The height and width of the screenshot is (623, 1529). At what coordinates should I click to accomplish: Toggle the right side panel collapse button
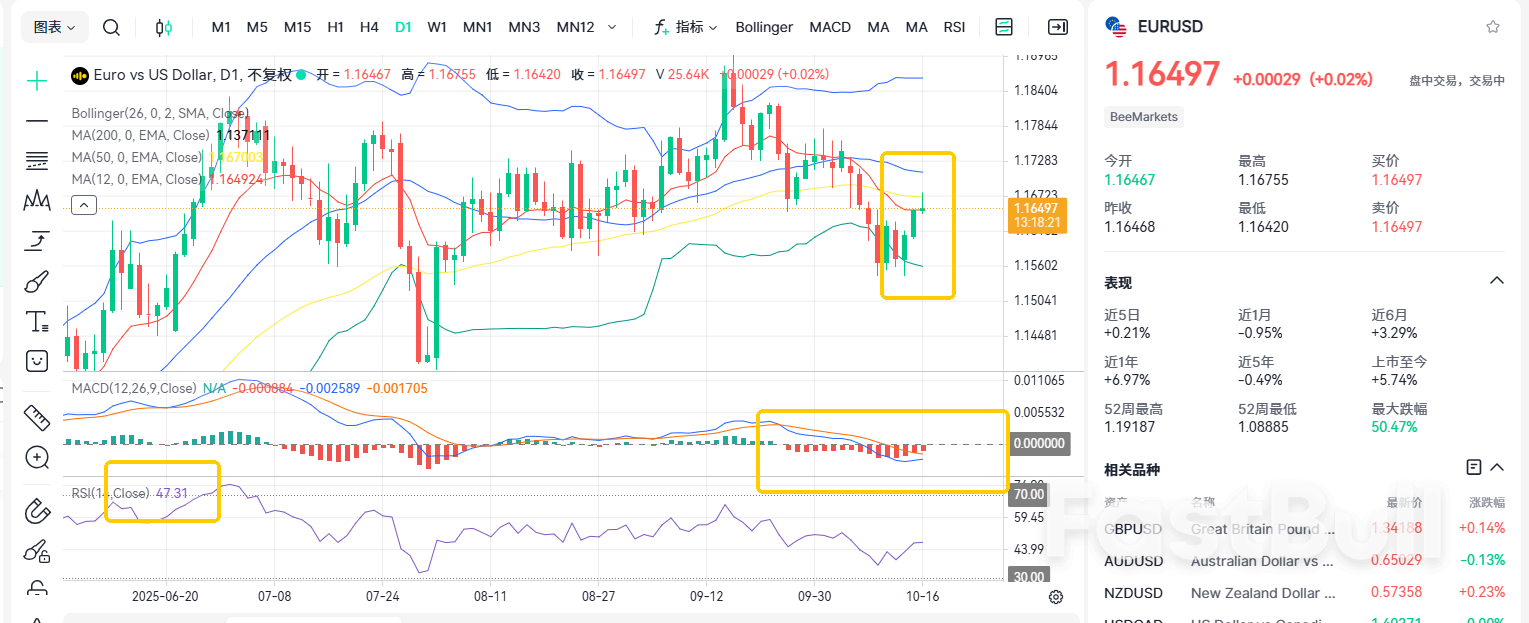[1057, 27]
